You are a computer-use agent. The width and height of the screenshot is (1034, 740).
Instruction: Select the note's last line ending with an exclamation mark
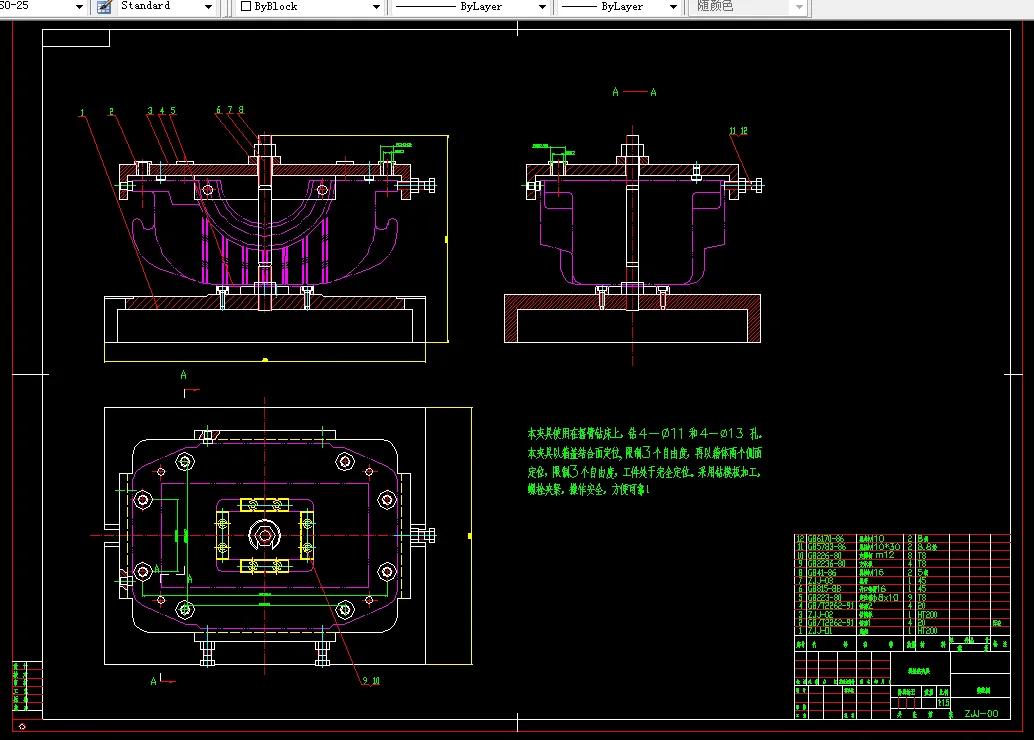588,489
